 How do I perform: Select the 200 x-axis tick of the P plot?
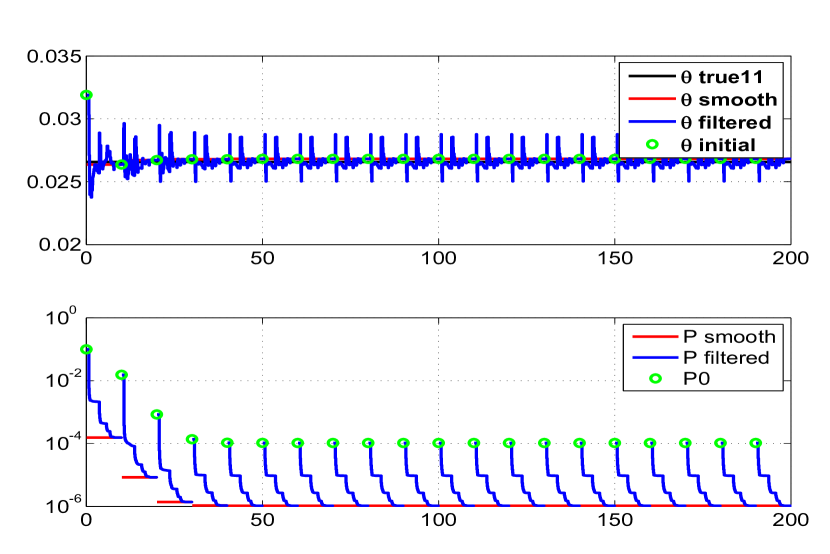(x=790, y=520)
